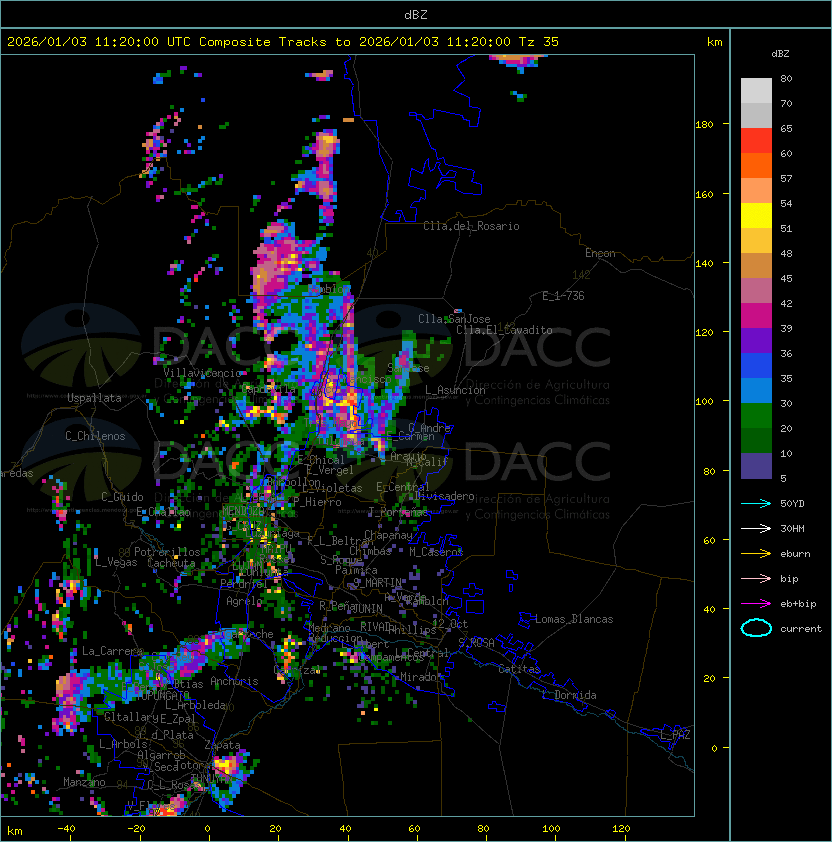Click the 'JUNIN' map label

pyautogui.click(x=368, y=608)
